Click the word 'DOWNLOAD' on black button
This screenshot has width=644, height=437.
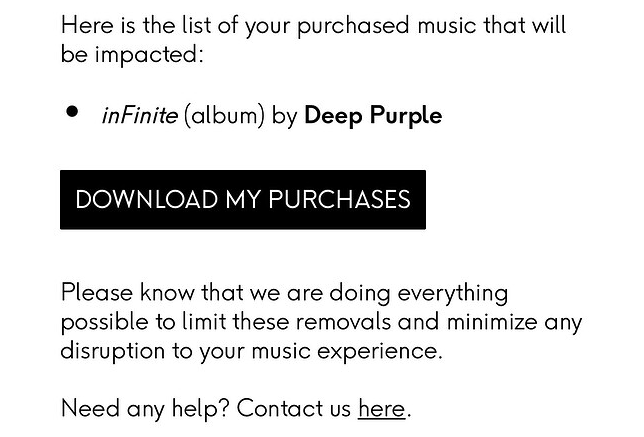[x=147, y=200]
